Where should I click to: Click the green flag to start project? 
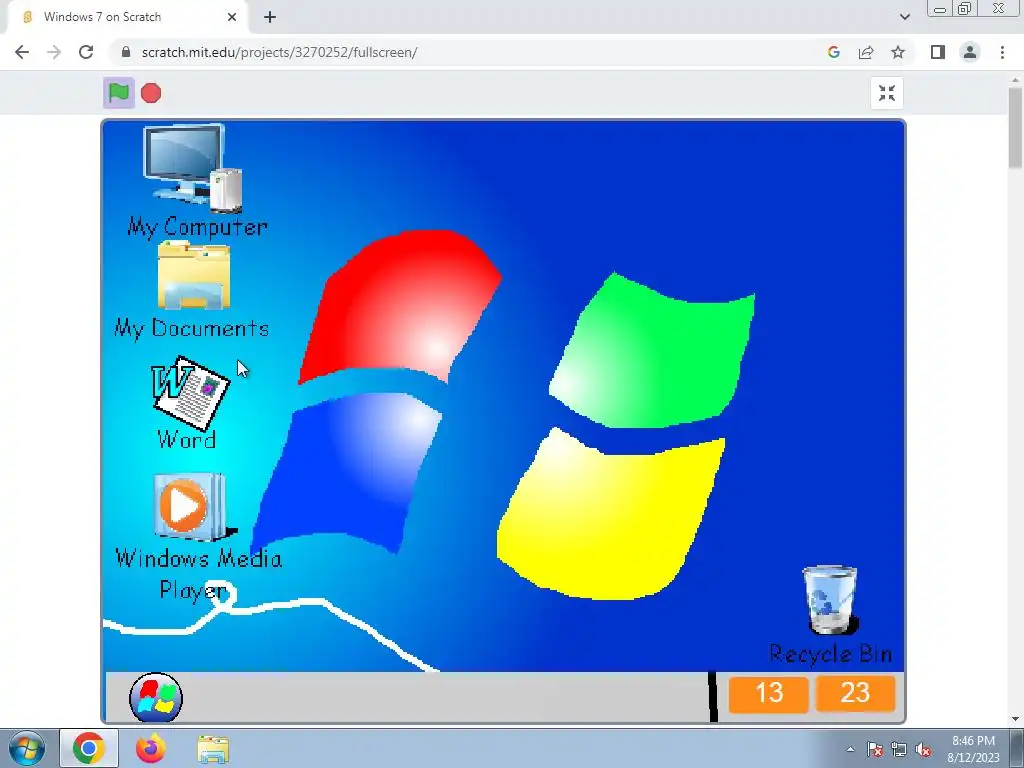tap(119, 93)
